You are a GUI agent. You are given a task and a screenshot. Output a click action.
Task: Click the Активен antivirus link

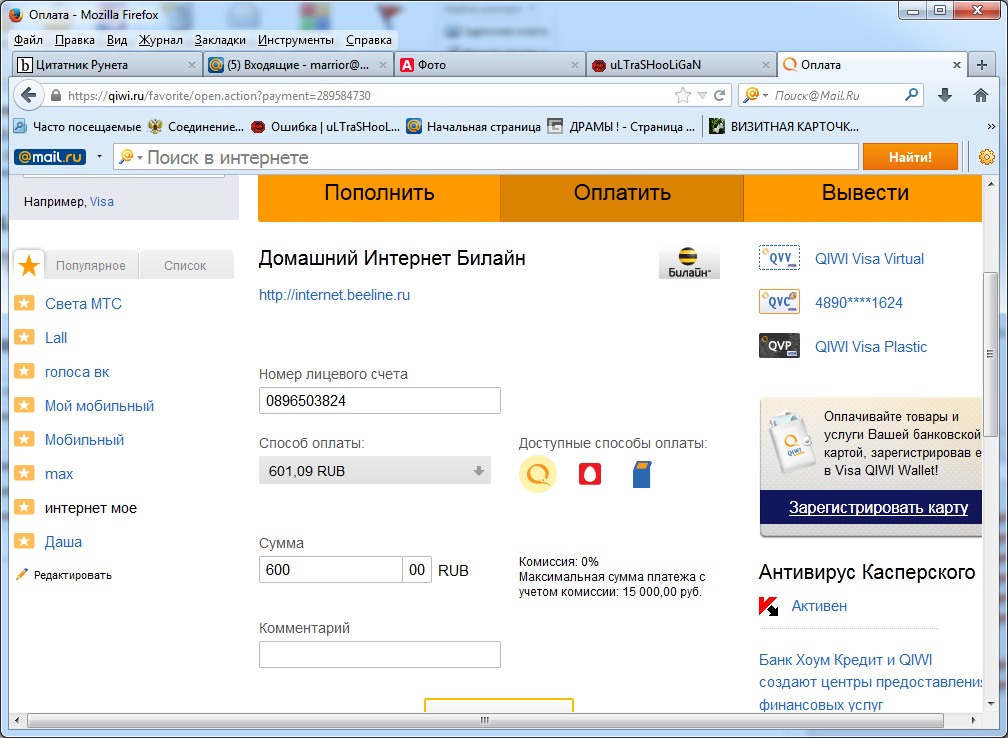pos(819,606)
